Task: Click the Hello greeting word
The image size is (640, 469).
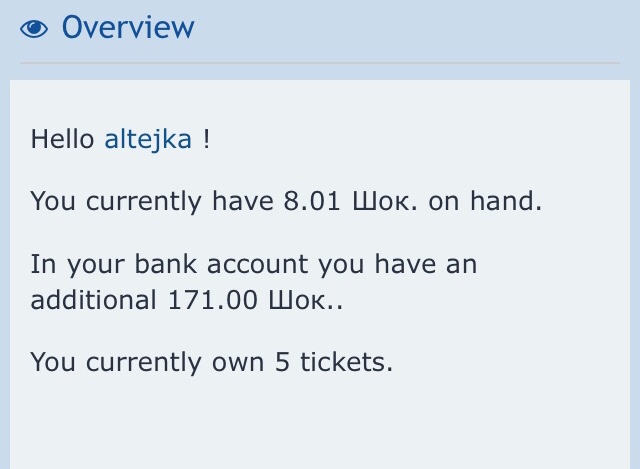Action: 63,139
